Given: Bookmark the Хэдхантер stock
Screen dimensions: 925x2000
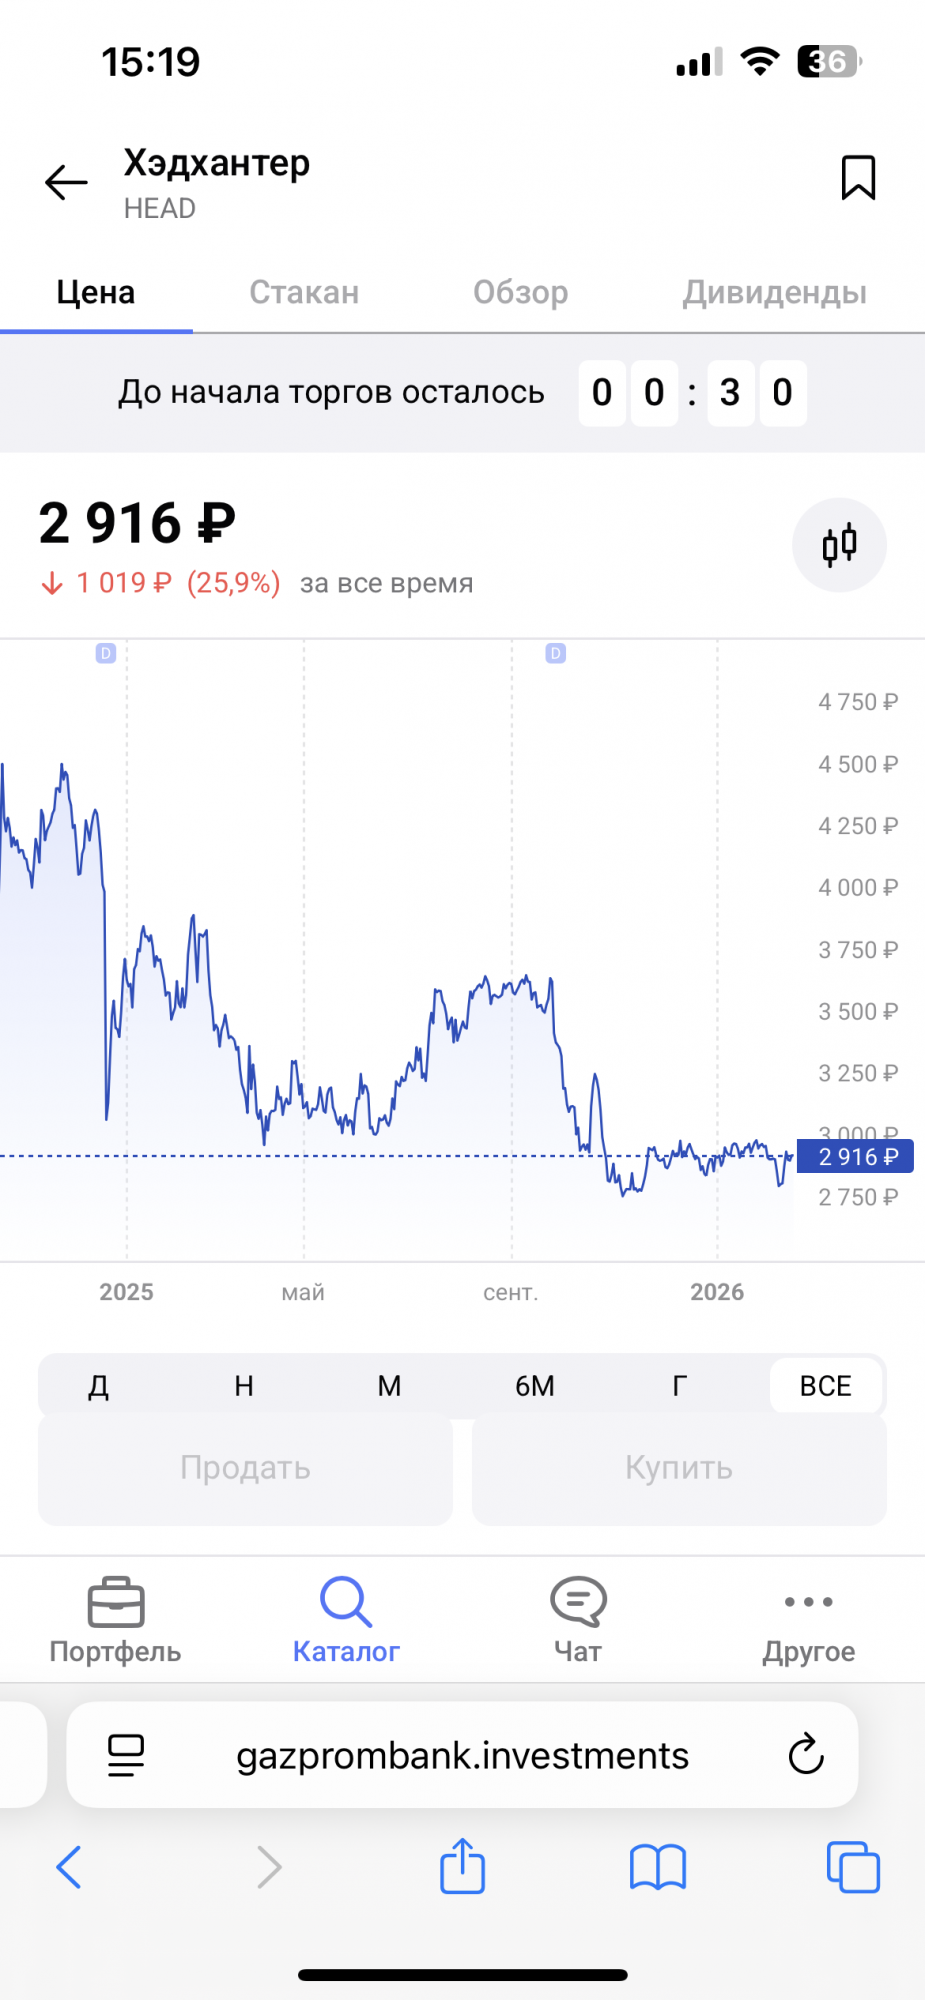Looking at the screenshot, I should (858, 178).
